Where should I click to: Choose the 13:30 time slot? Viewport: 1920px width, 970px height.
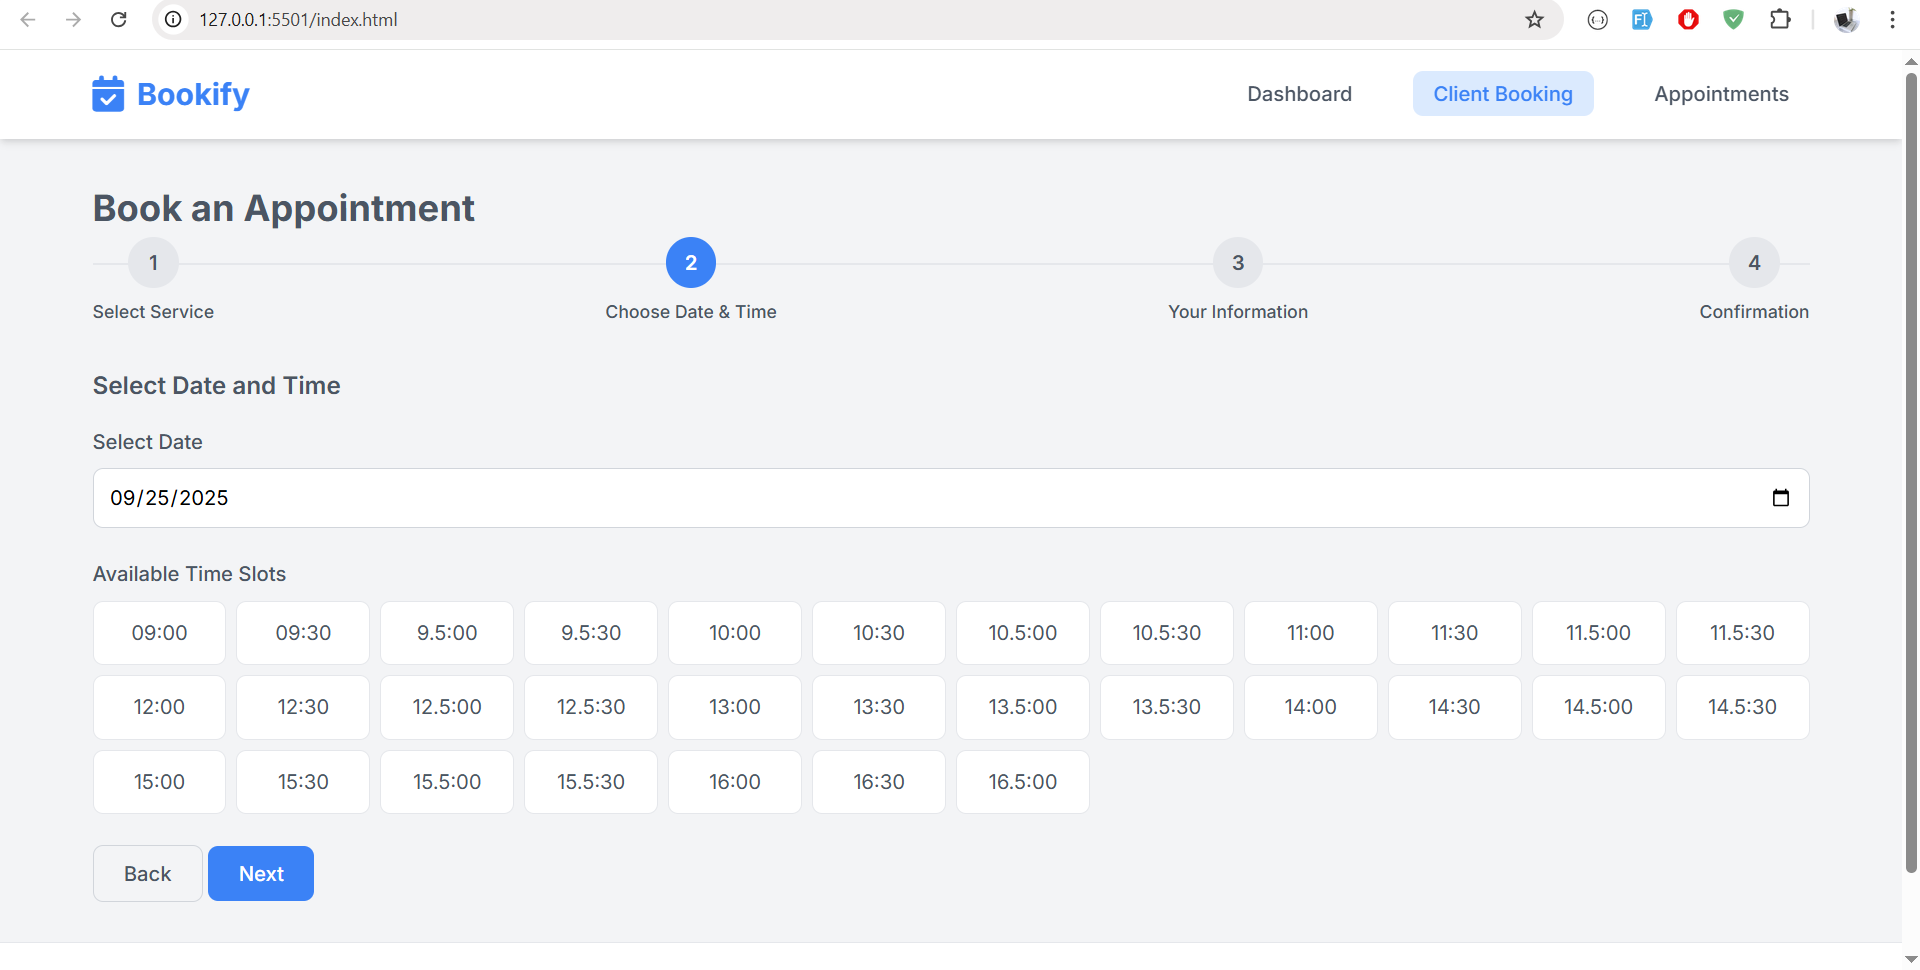878,707
